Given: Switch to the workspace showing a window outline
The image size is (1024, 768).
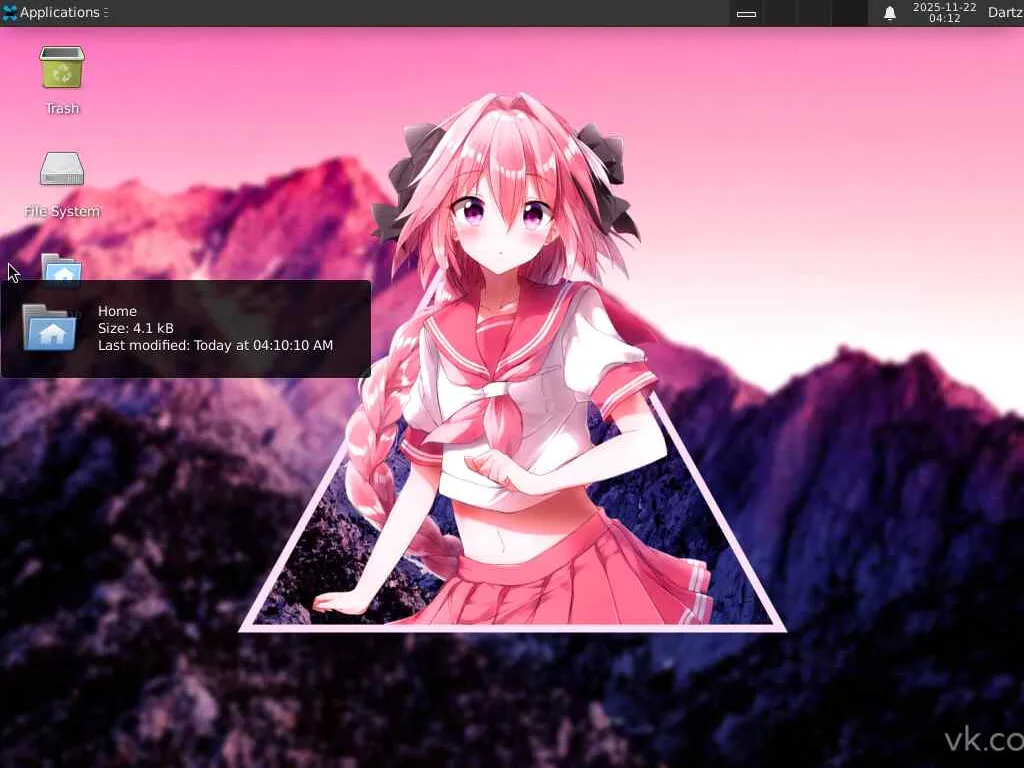Looking at the screenshot, I should tap(746, 13).
